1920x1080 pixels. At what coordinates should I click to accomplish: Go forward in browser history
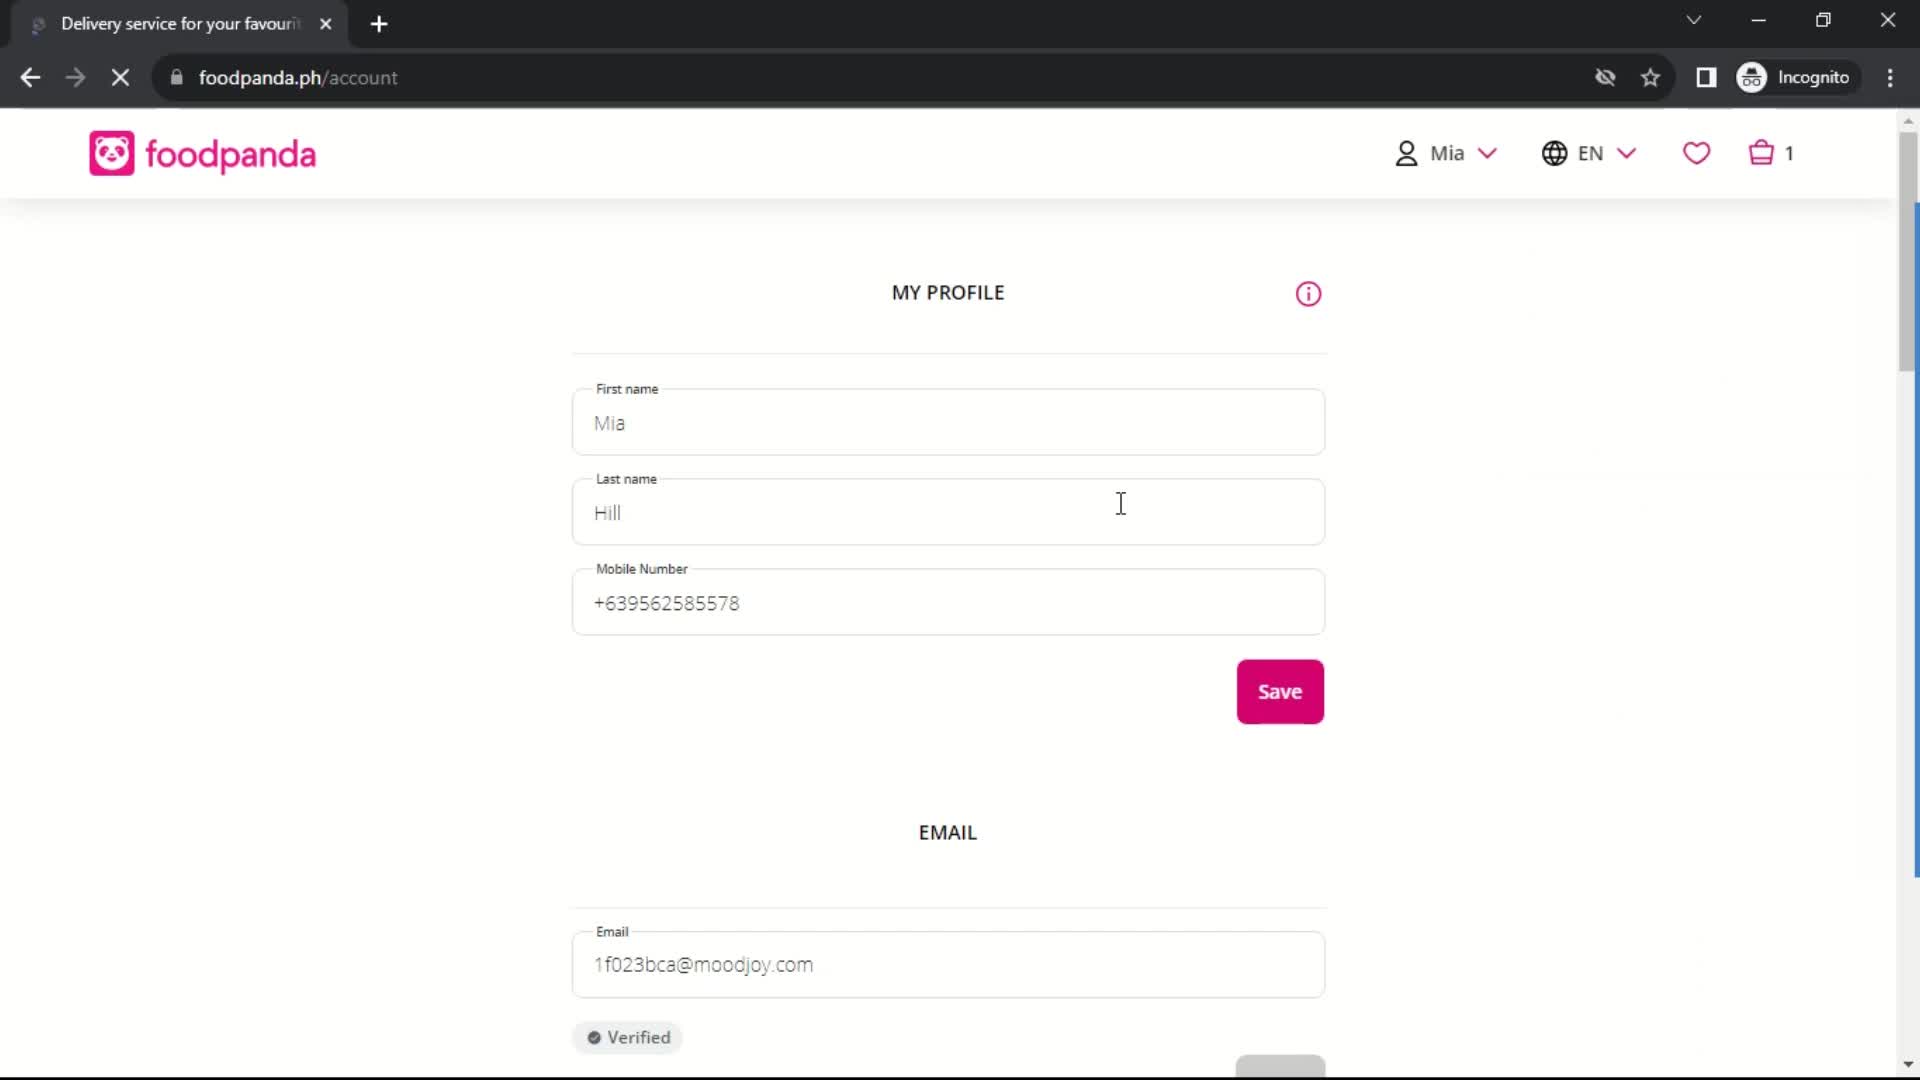(x=75, y=77)
